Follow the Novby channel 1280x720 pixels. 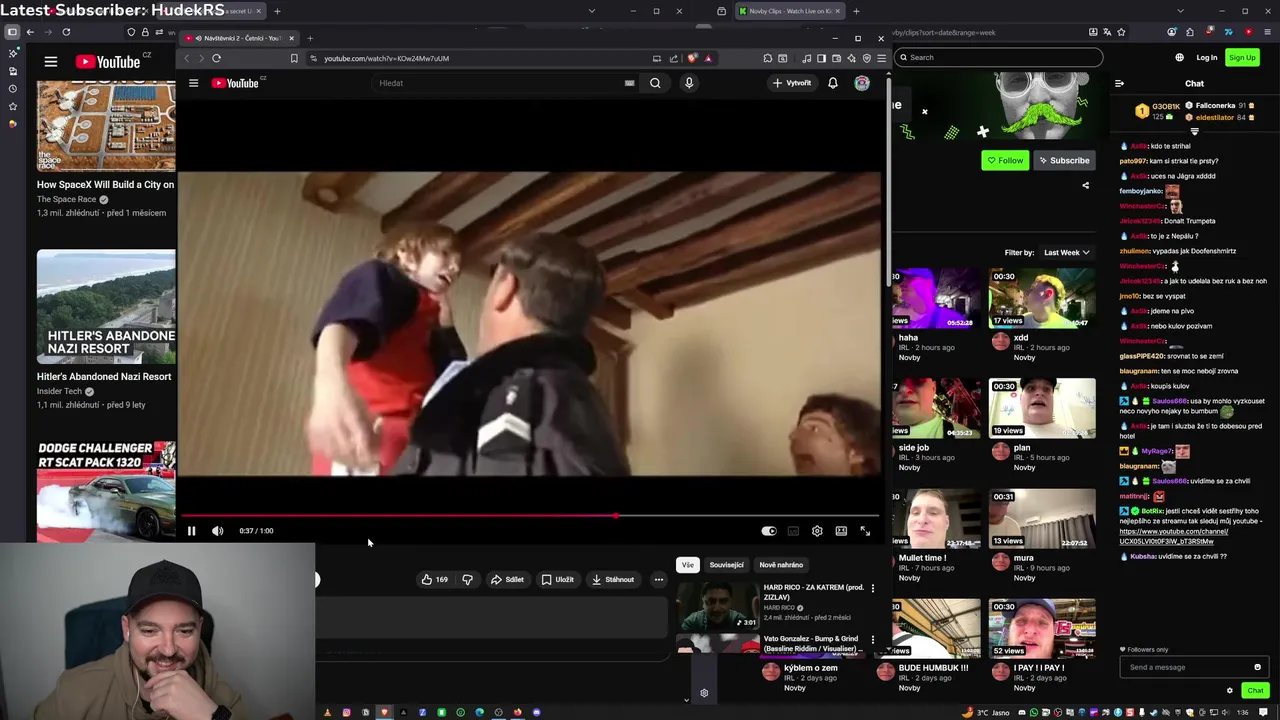click(x=1005, y=160)
